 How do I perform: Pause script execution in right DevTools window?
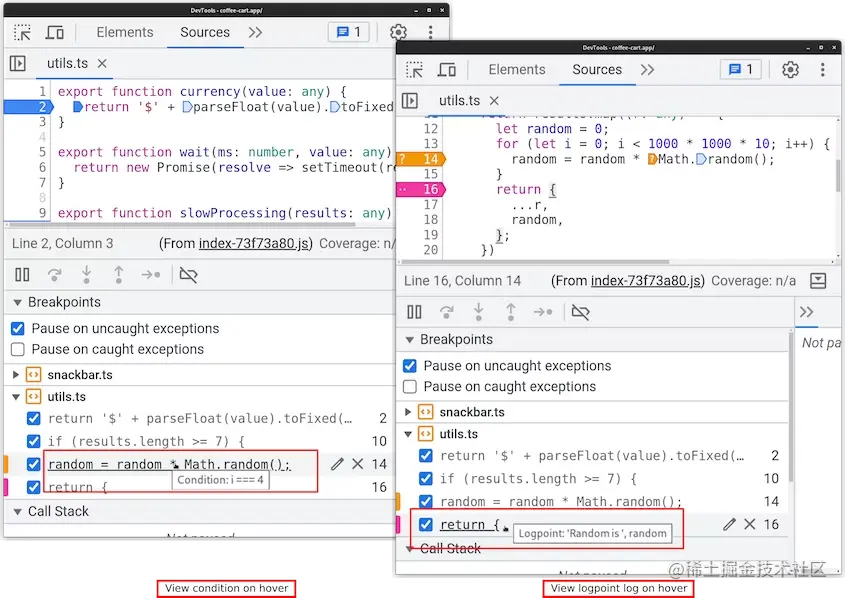pos(414,312)
